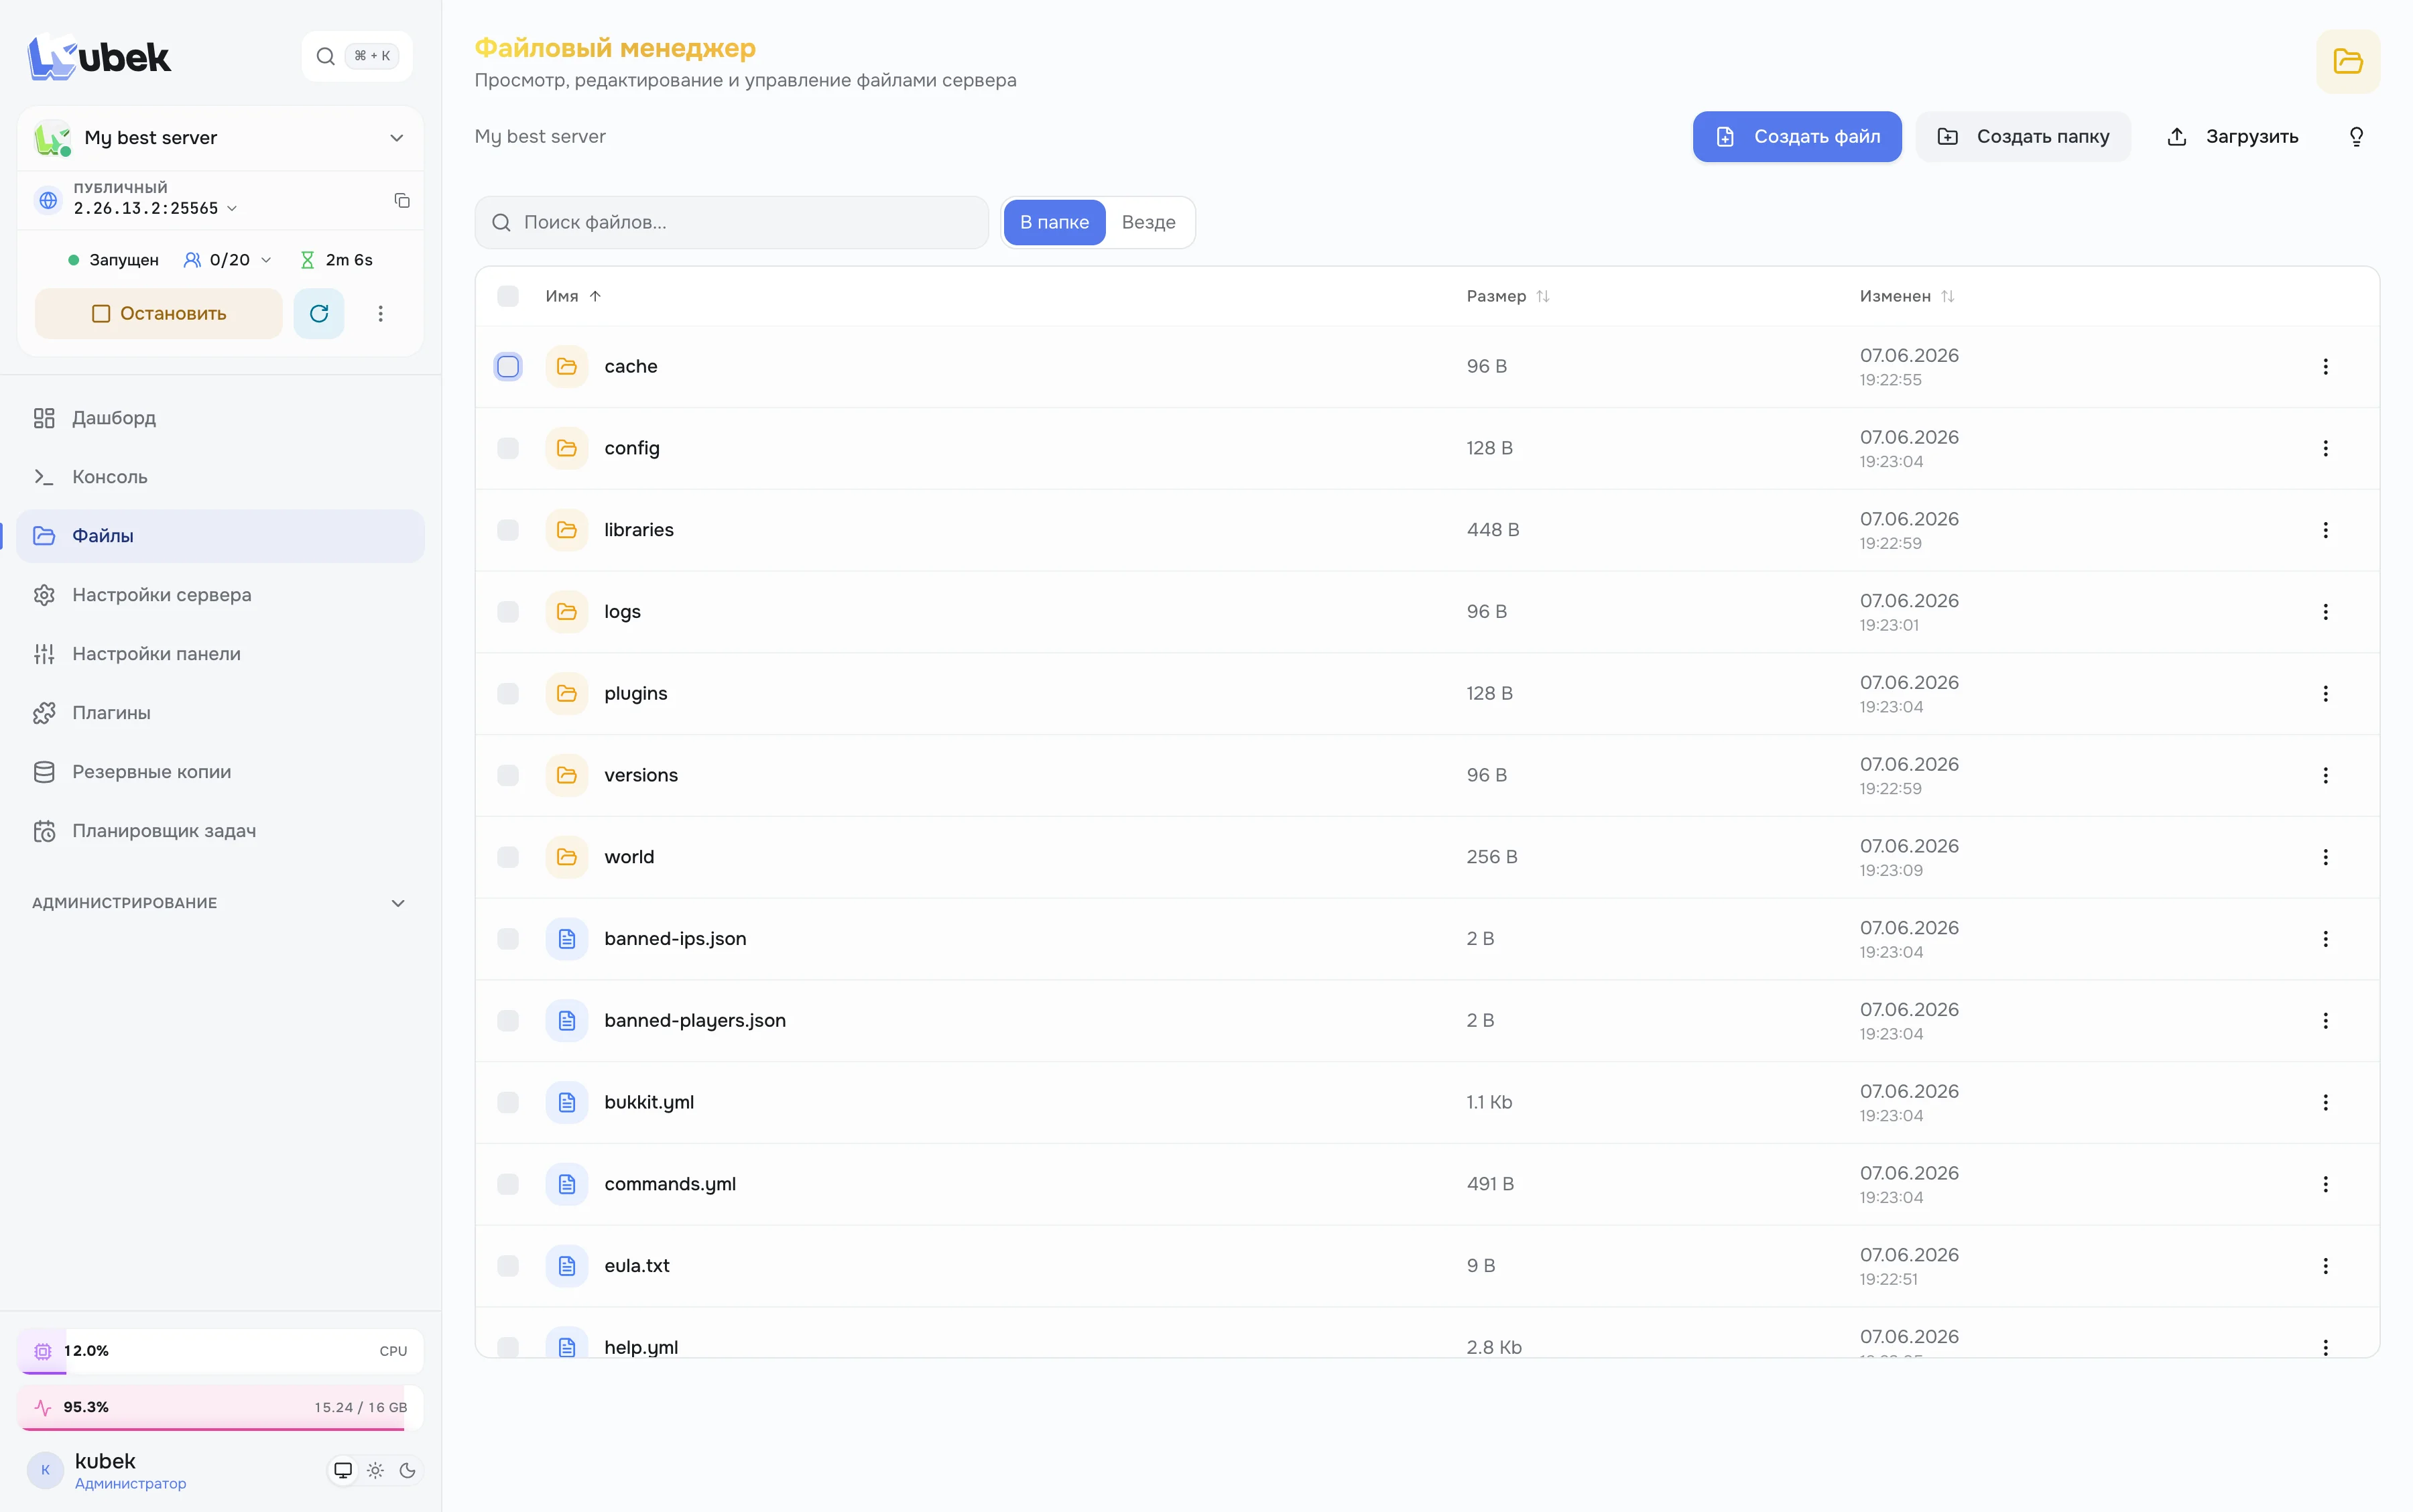The height and width of the screenshot is (1512, 2413).
Task: Open Плагины in sidebar
Action: click(220, 713)
